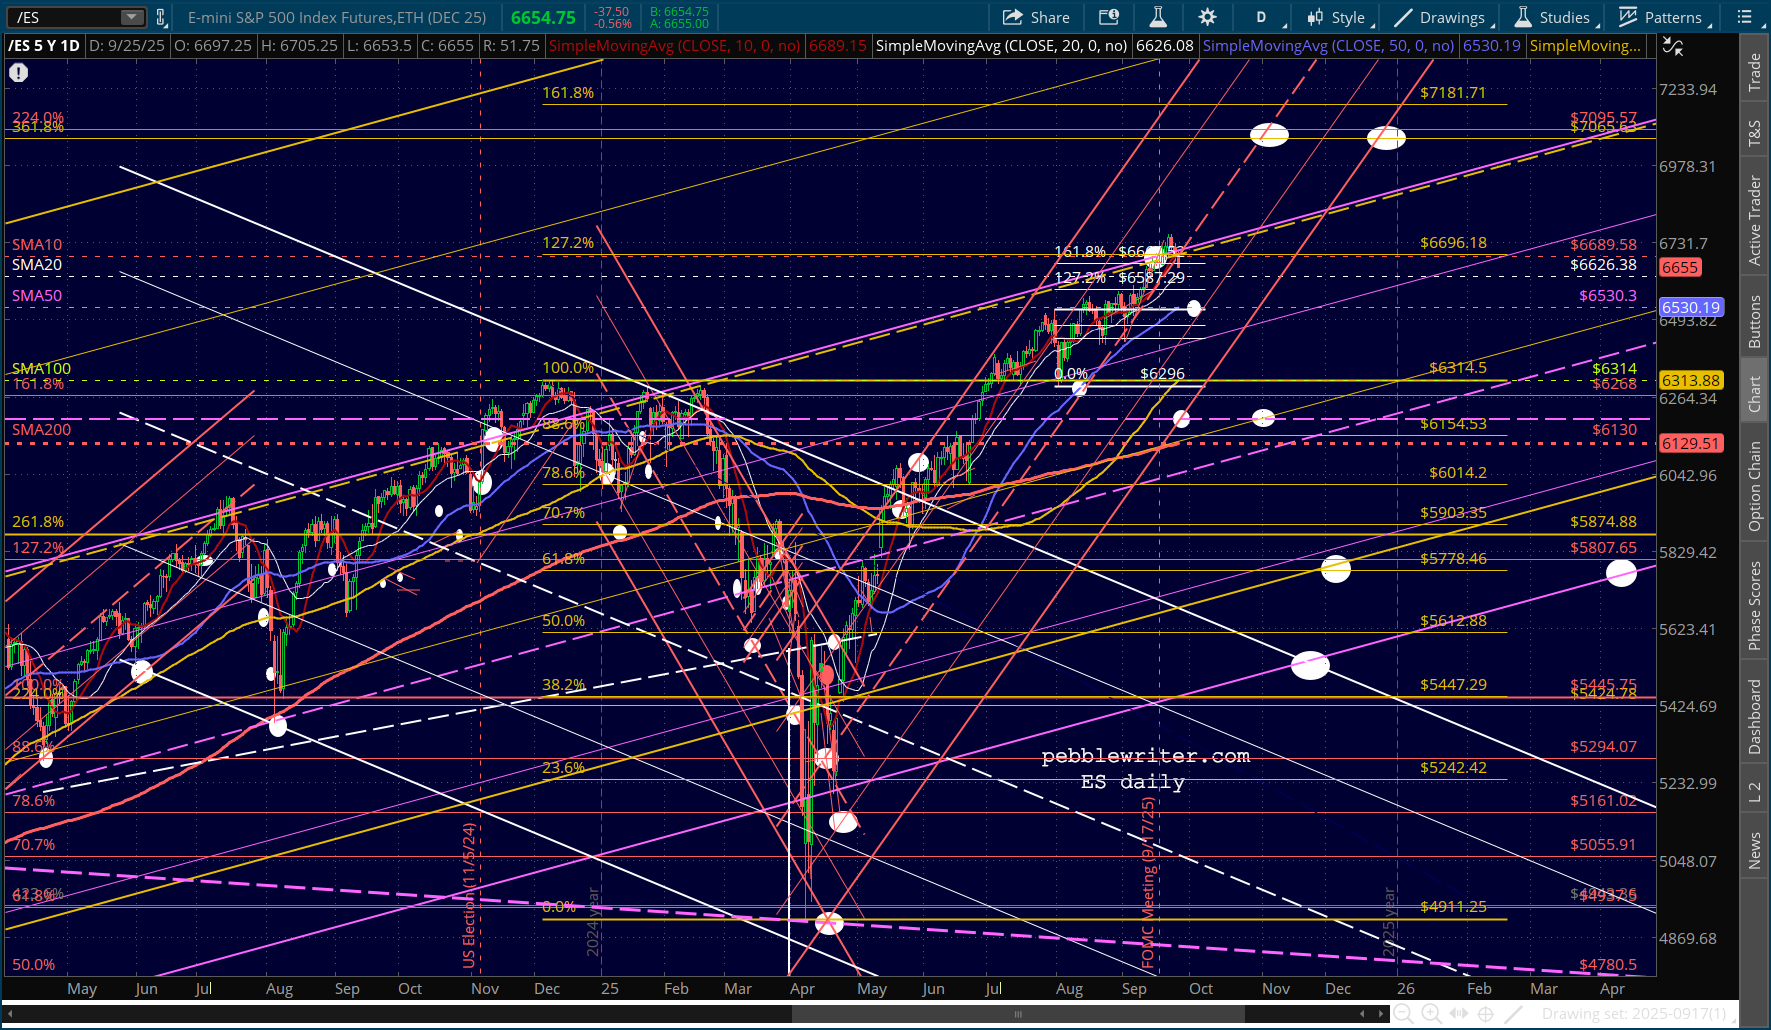Click the SimpleMovingAvg (CLOSE, 20, 0, no) label
The width and height of the screenshot is (1771, 1030).
[x=1001, y=46]
